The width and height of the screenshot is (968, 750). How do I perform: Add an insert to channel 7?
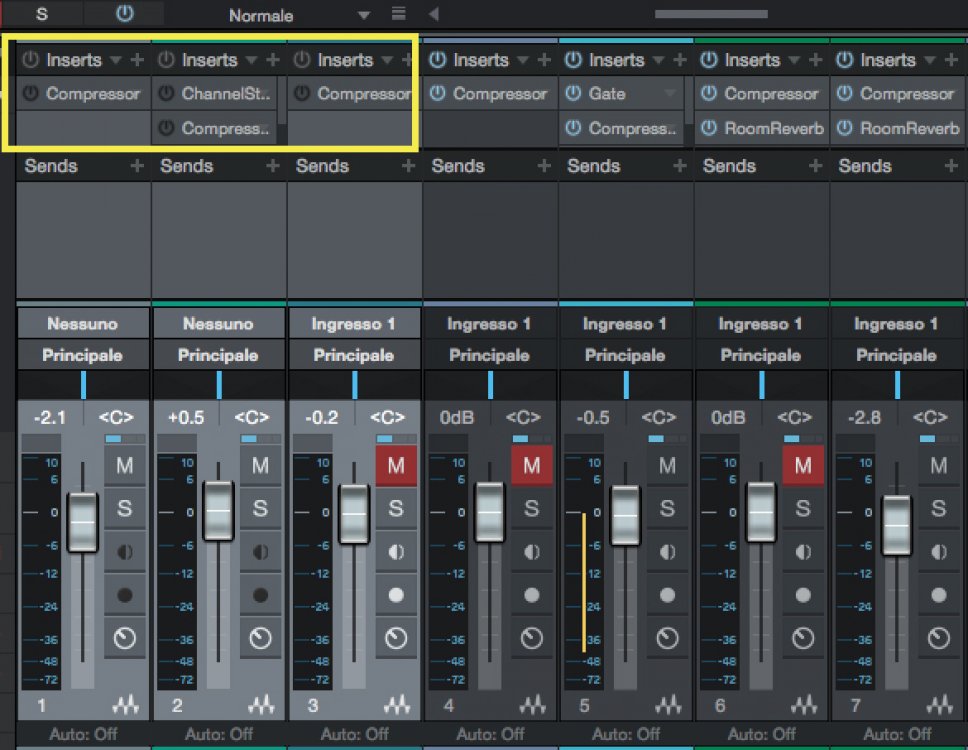[x=951, y=60]
